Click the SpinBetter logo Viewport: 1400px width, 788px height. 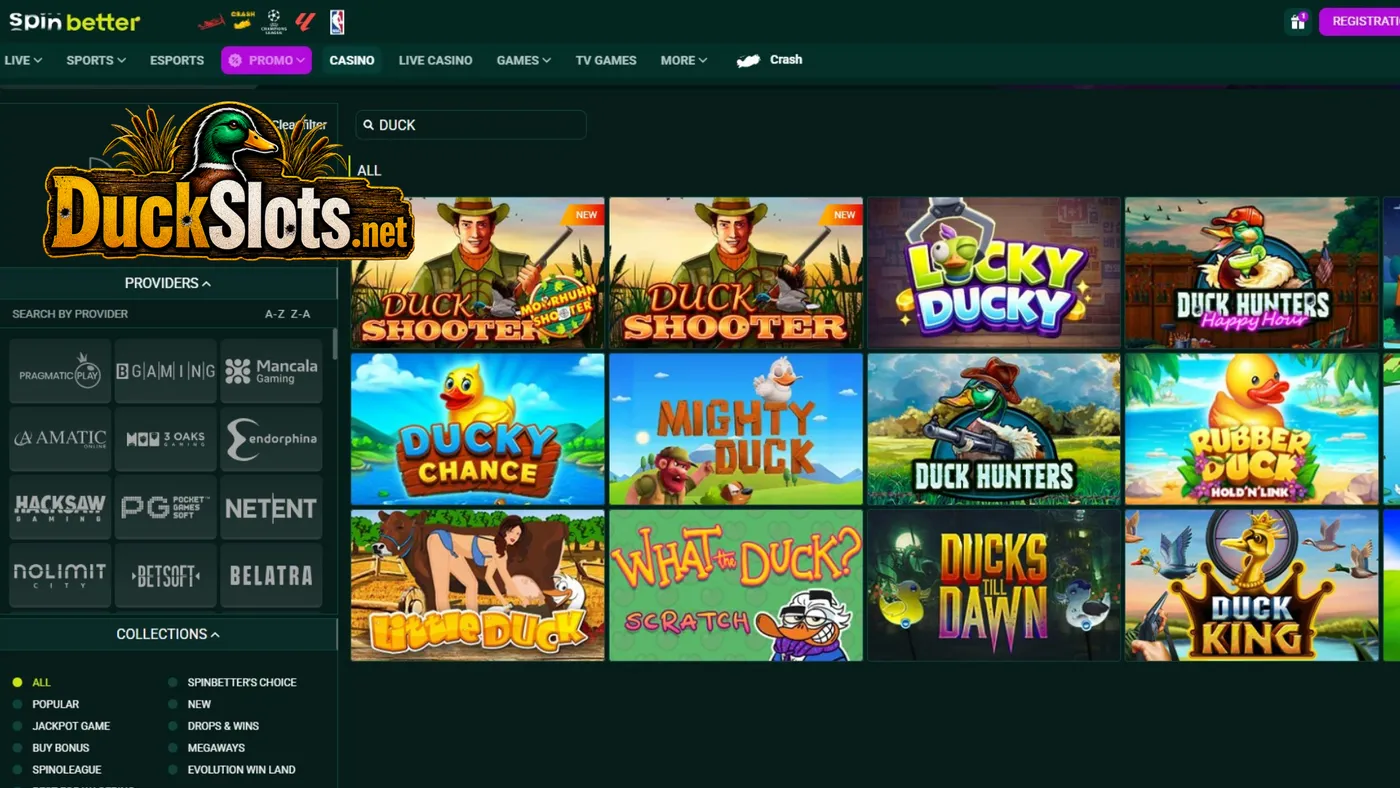(x=75, y=21)
